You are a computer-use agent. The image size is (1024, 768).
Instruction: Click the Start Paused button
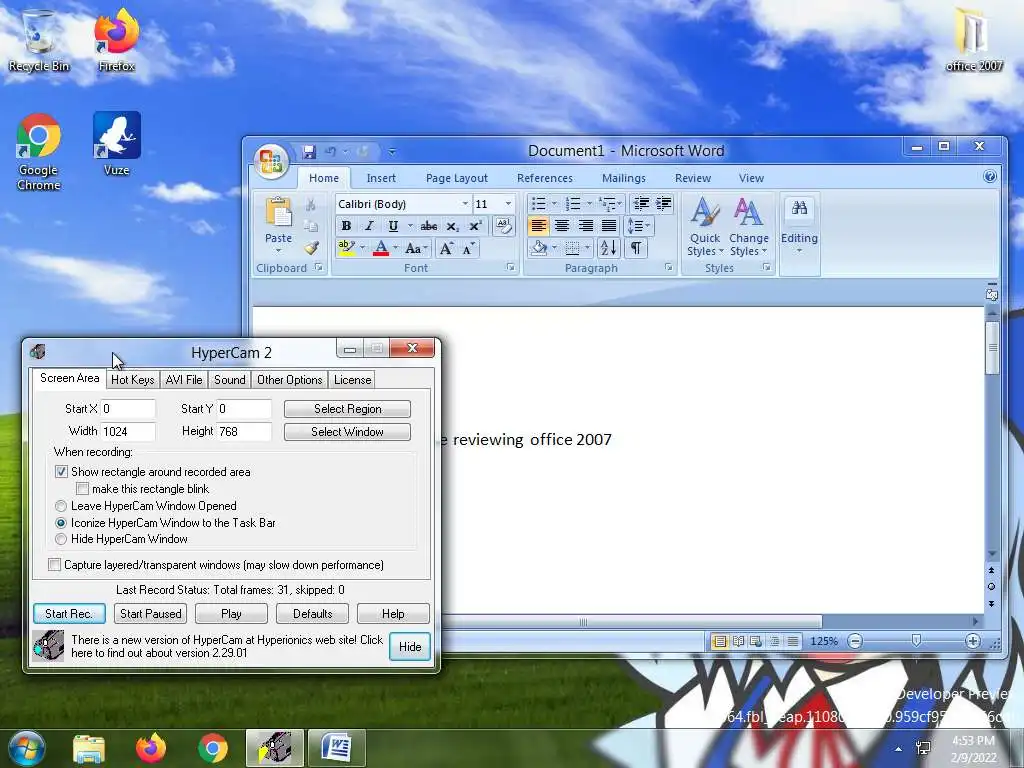(x=150, y=614)
